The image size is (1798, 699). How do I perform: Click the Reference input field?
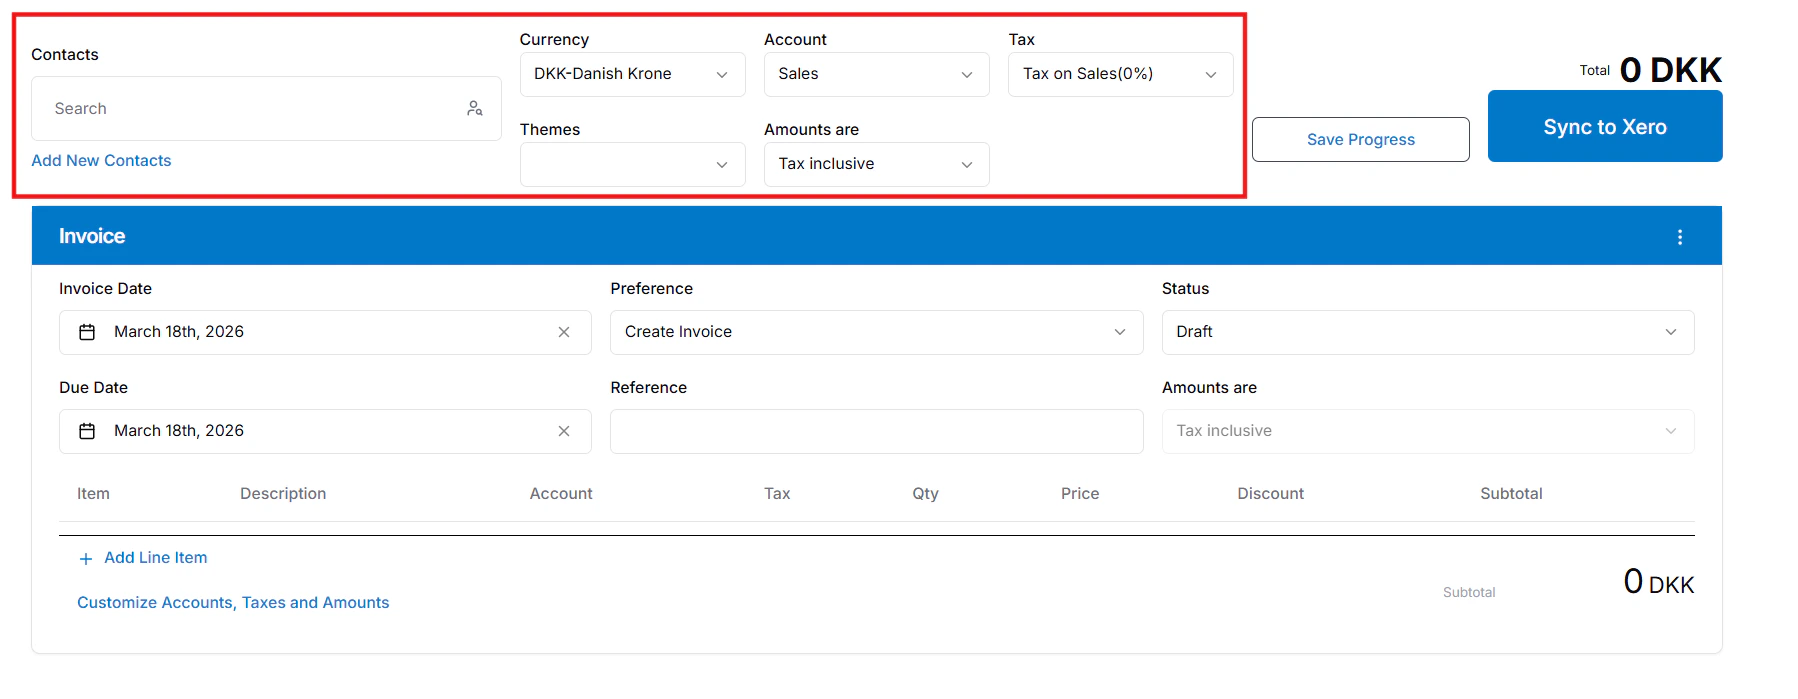tap(876, 431)
